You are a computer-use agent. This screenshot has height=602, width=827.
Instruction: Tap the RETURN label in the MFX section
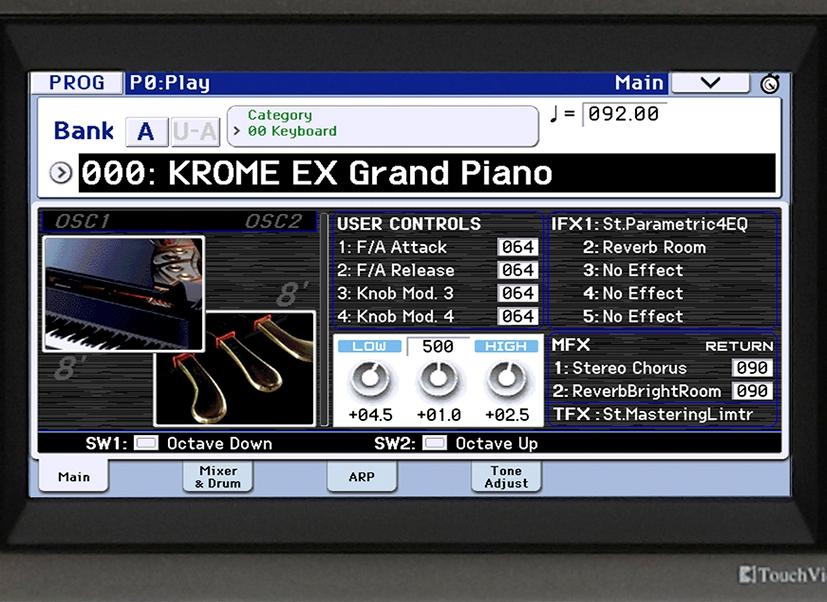click(x=739, y=345)
